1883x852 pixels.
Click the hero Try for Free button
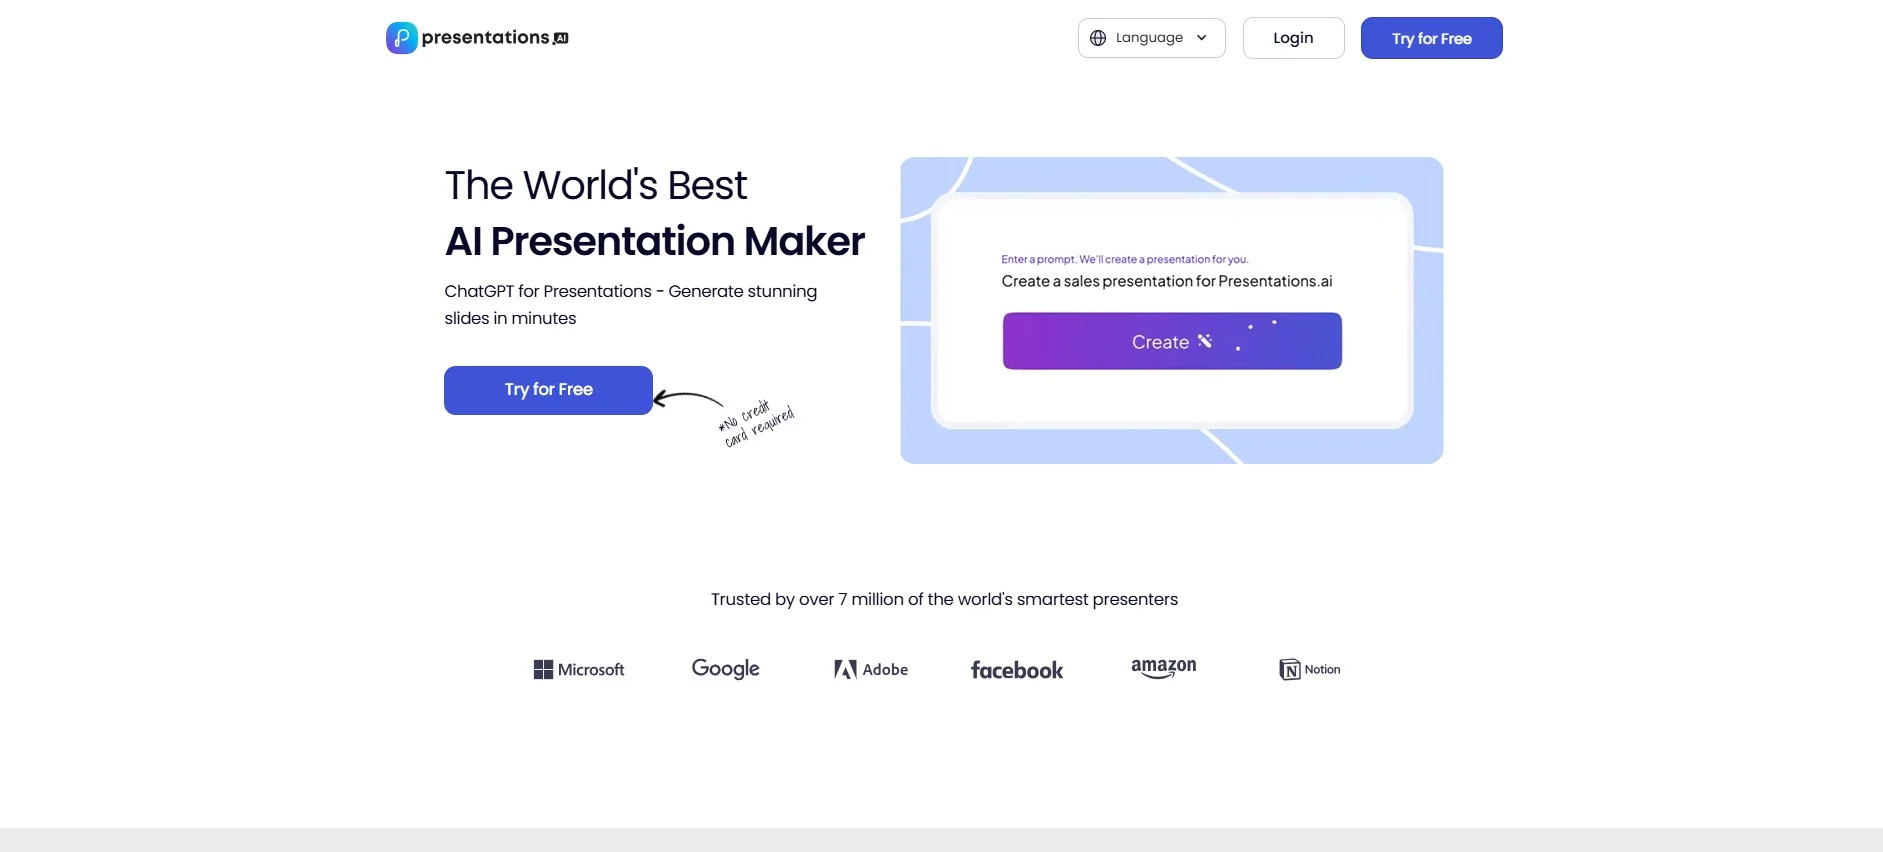(548, 390)
